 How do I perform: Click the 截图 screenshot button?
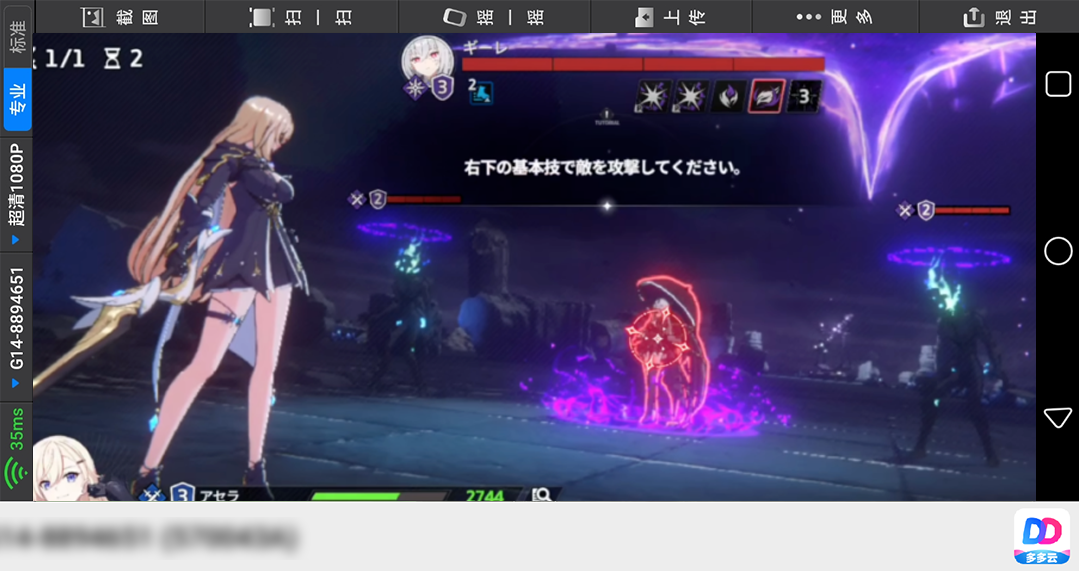(x=120, y=17)
